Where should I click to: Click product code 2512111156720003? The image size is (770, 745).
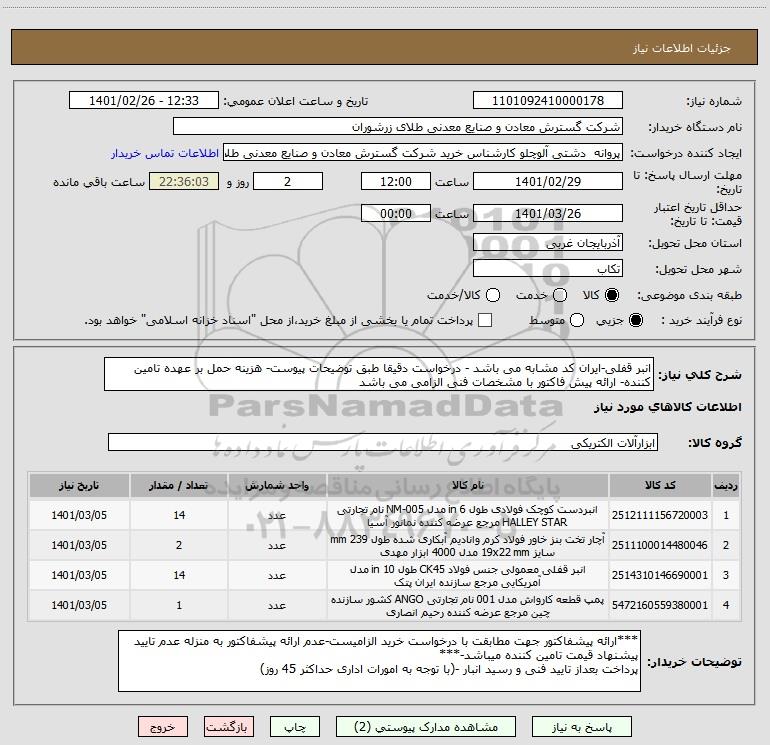pyautogui.click(x=660, y=515)
